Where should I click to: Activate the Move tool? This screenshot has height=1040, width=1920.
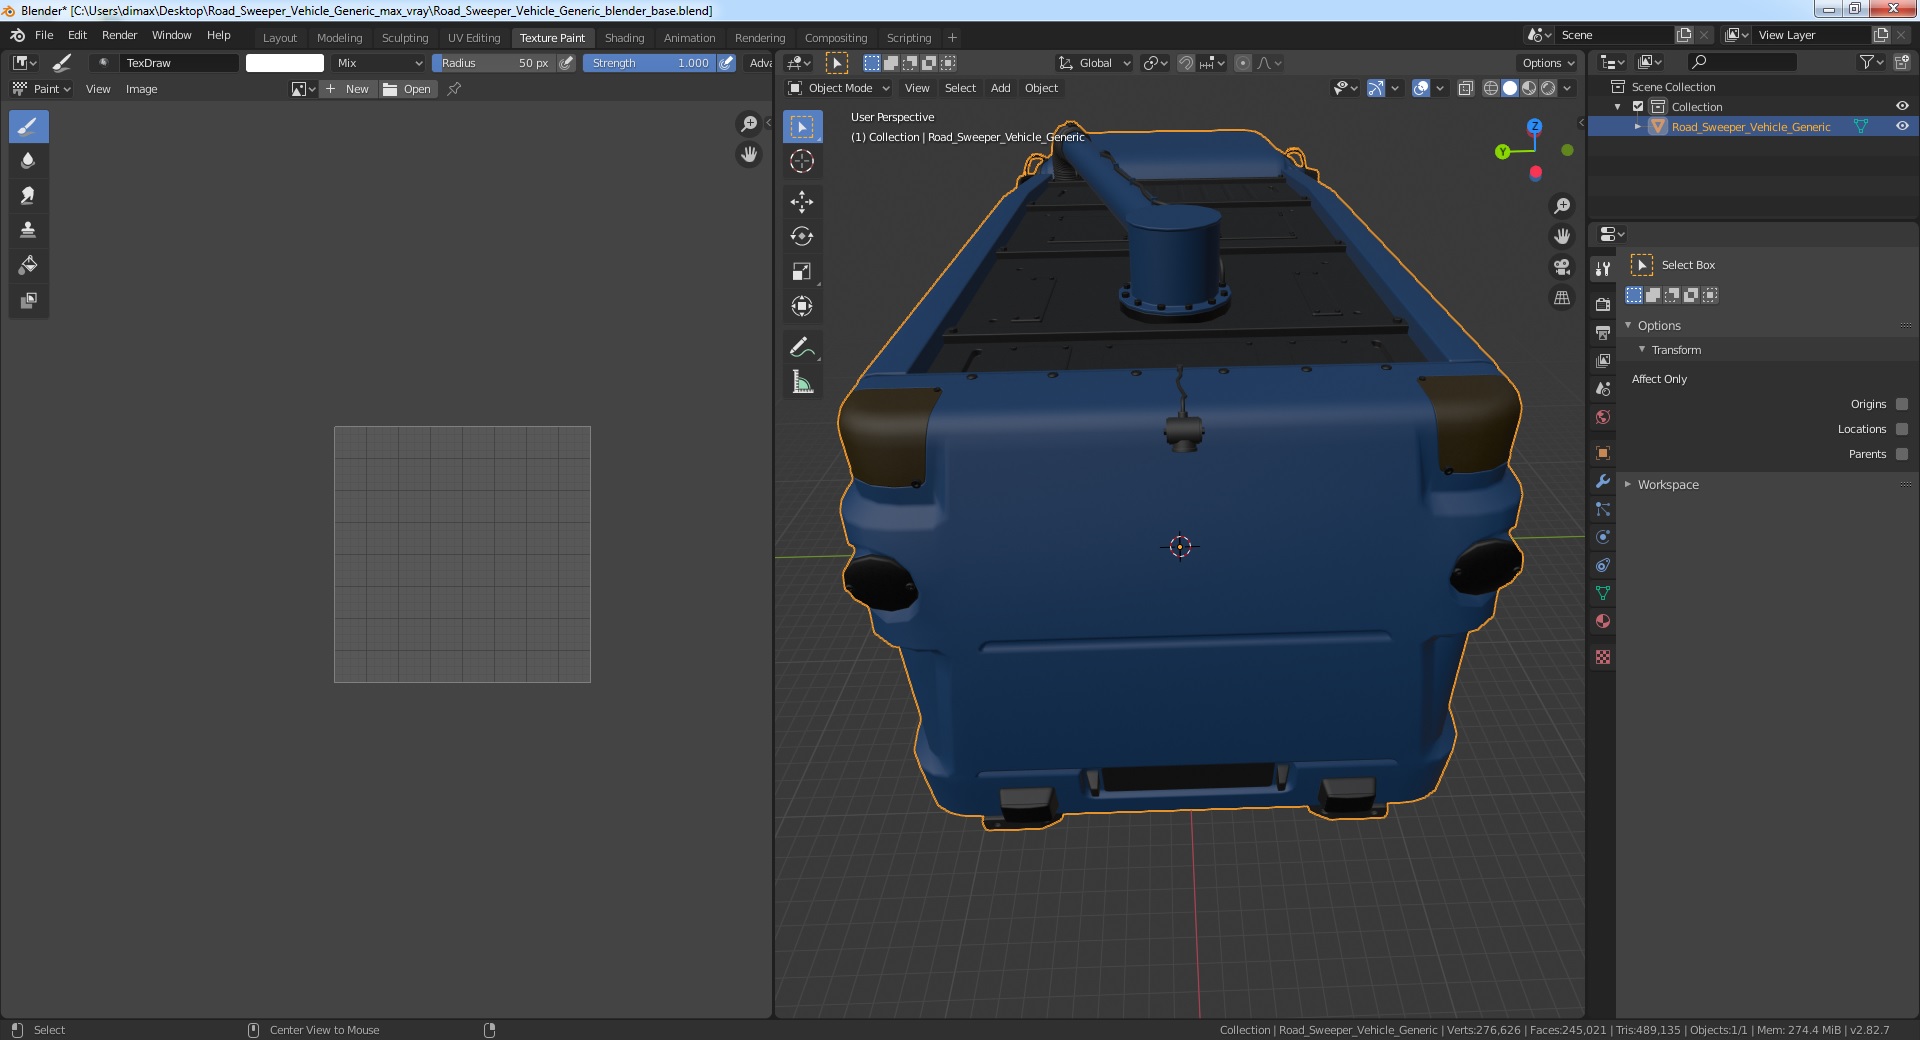(802, 202)
